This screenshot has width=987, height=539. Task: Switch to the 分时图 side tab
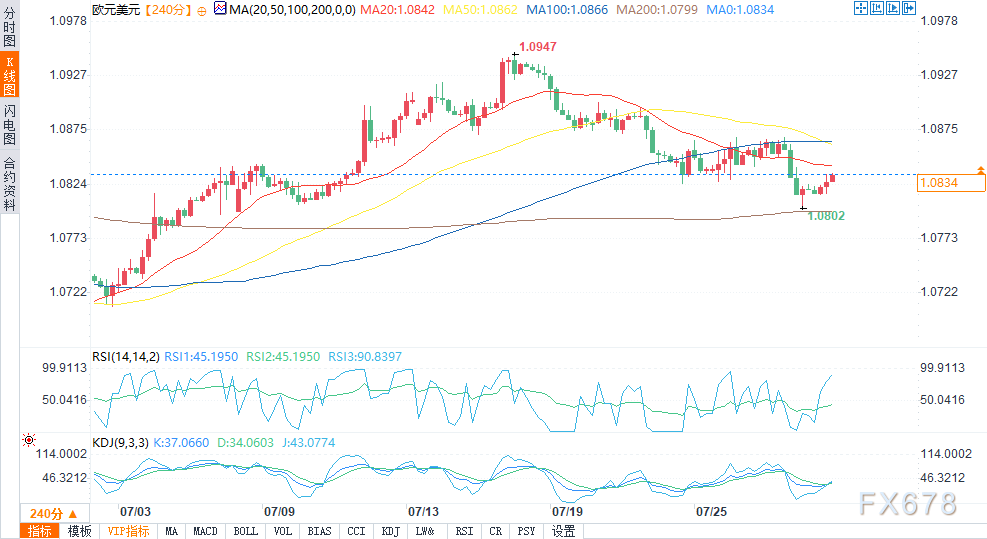[x=9, y=25]
